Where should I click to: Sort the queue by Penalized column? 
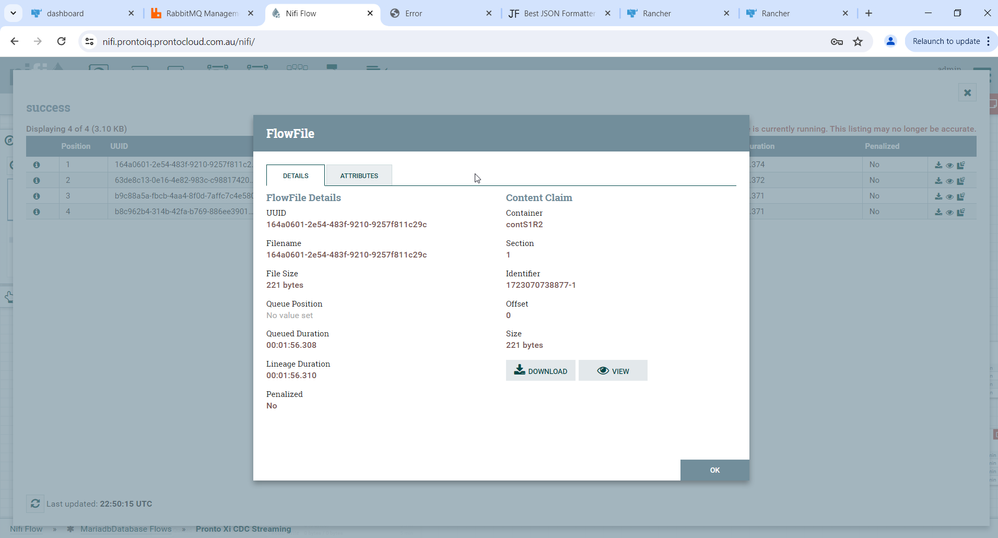882,146
